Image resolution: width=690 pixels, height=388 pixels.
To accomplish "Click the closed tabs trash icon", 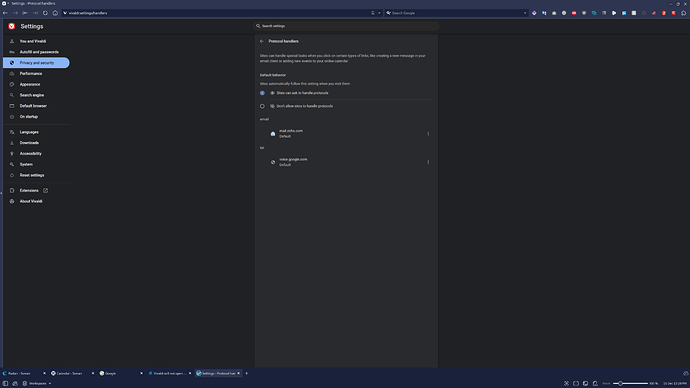I will coord(686,373).
